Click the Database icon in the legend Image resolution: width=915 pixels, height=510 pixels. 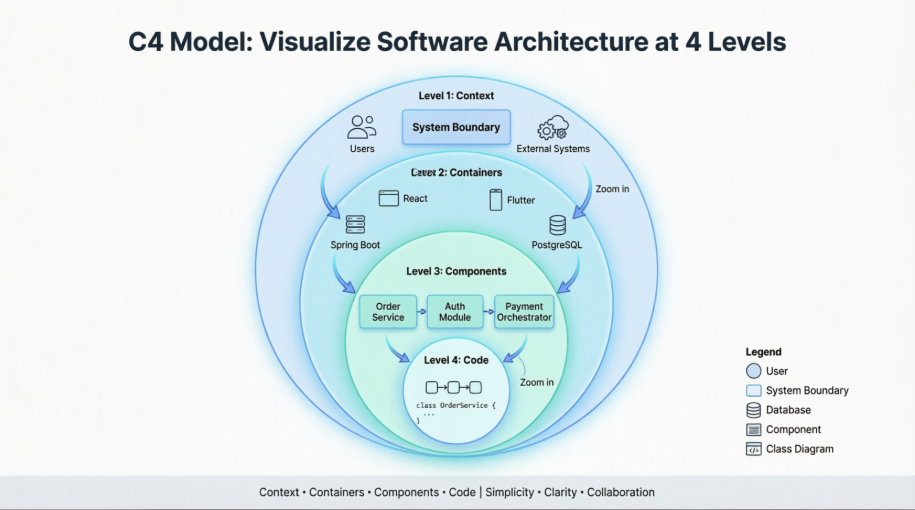point(754,410)
